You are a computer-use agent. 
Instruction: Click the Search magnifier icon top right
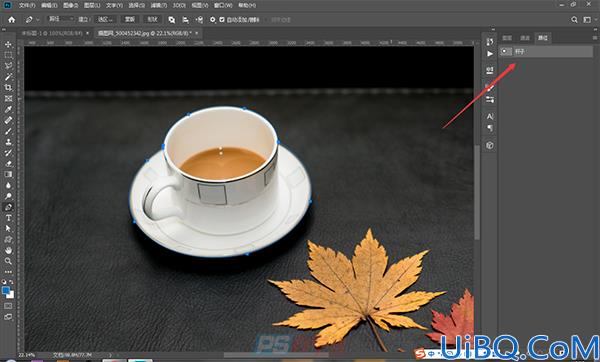coord(574,20)
